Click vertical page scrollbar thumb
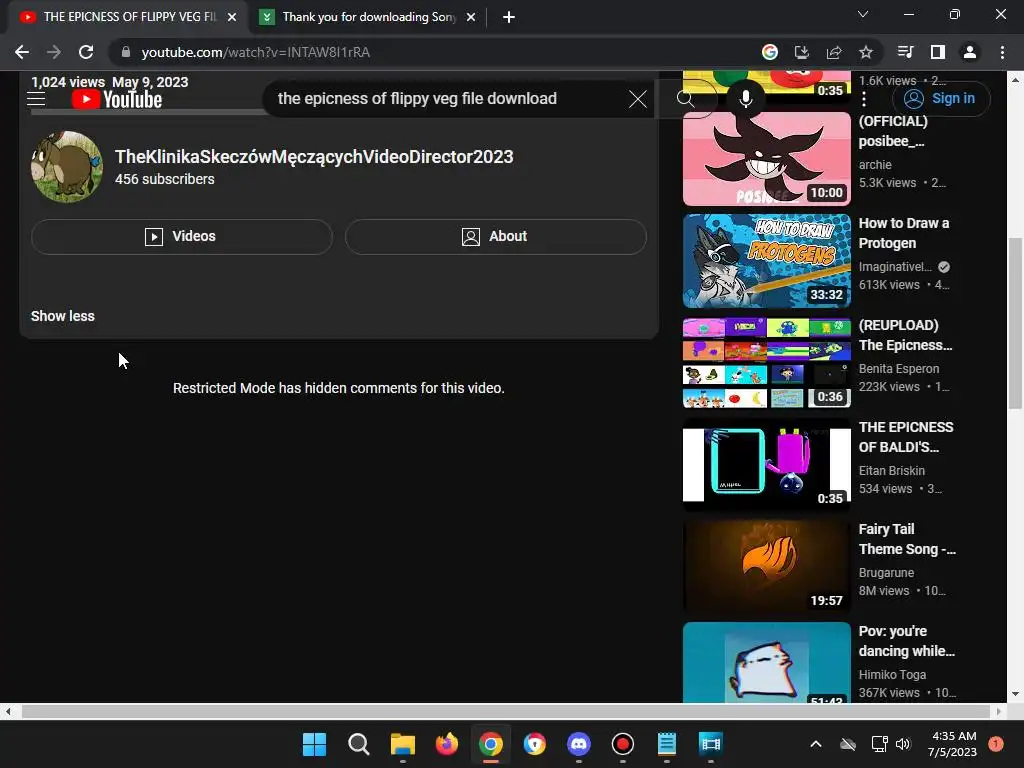Image resolution: width=1024 pixels, height=768 pixels. [x=1015, y=323]
